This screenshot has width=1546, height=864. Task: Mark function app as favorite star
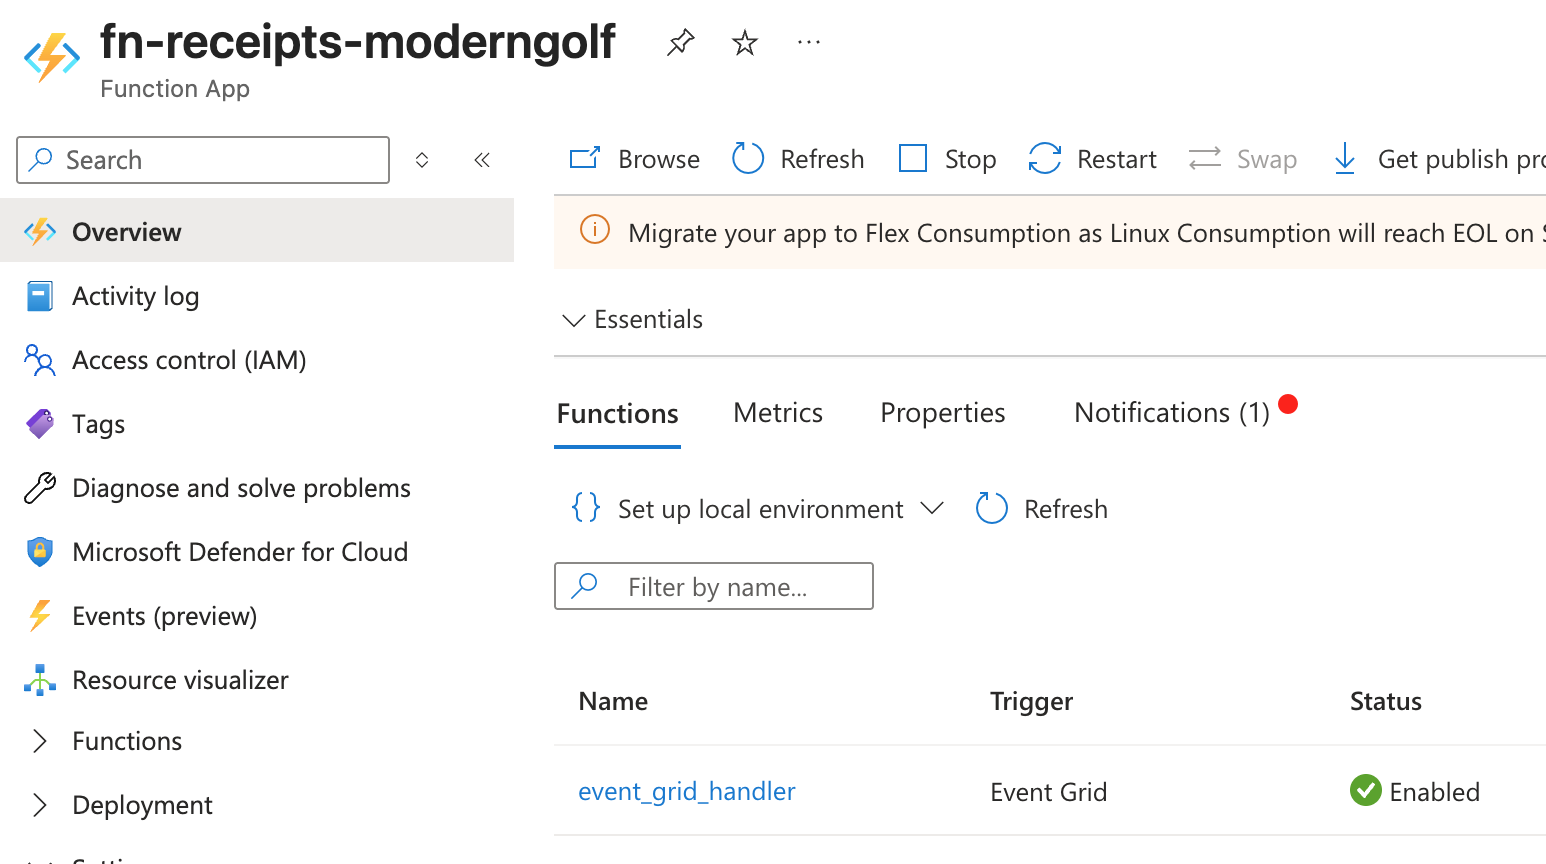coord(744,43)
